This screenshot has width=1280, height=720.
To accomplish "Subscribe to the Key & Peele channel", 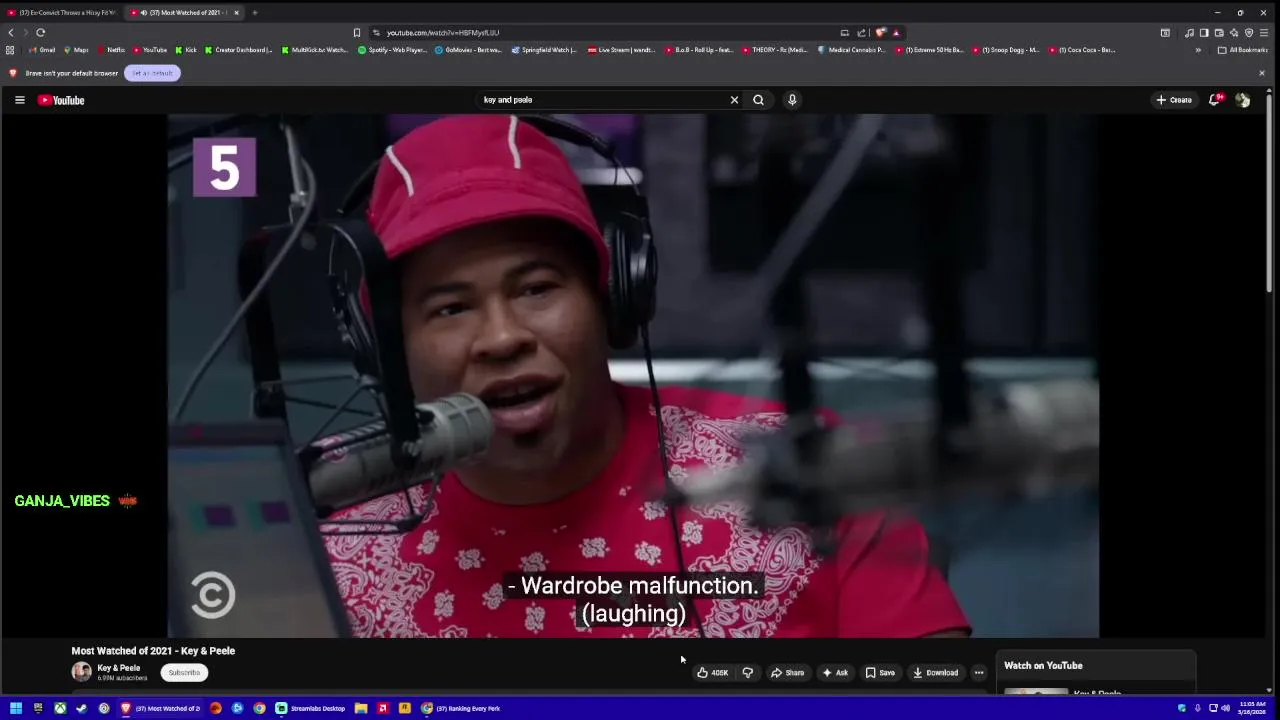I will coord(184,673).
